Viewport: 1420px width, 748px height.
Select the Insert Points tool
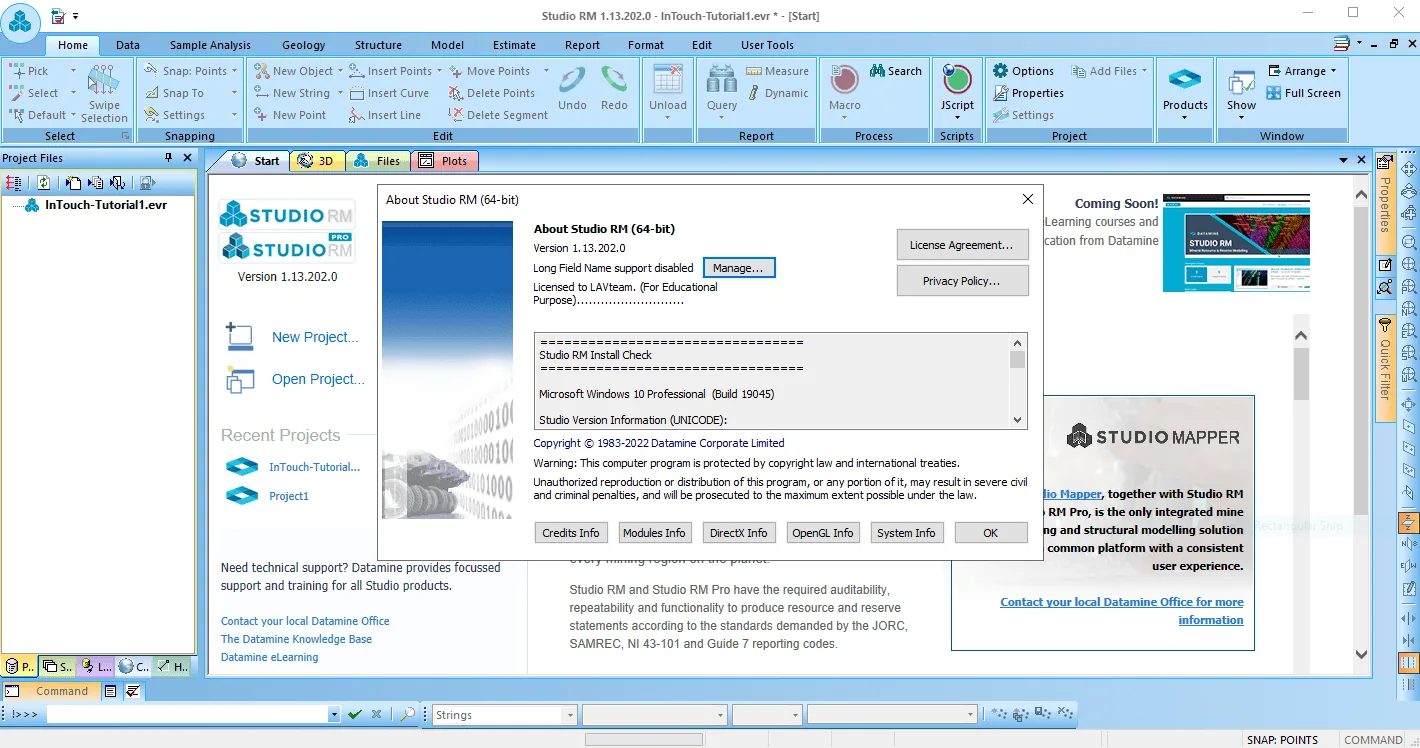pos(391,71)
